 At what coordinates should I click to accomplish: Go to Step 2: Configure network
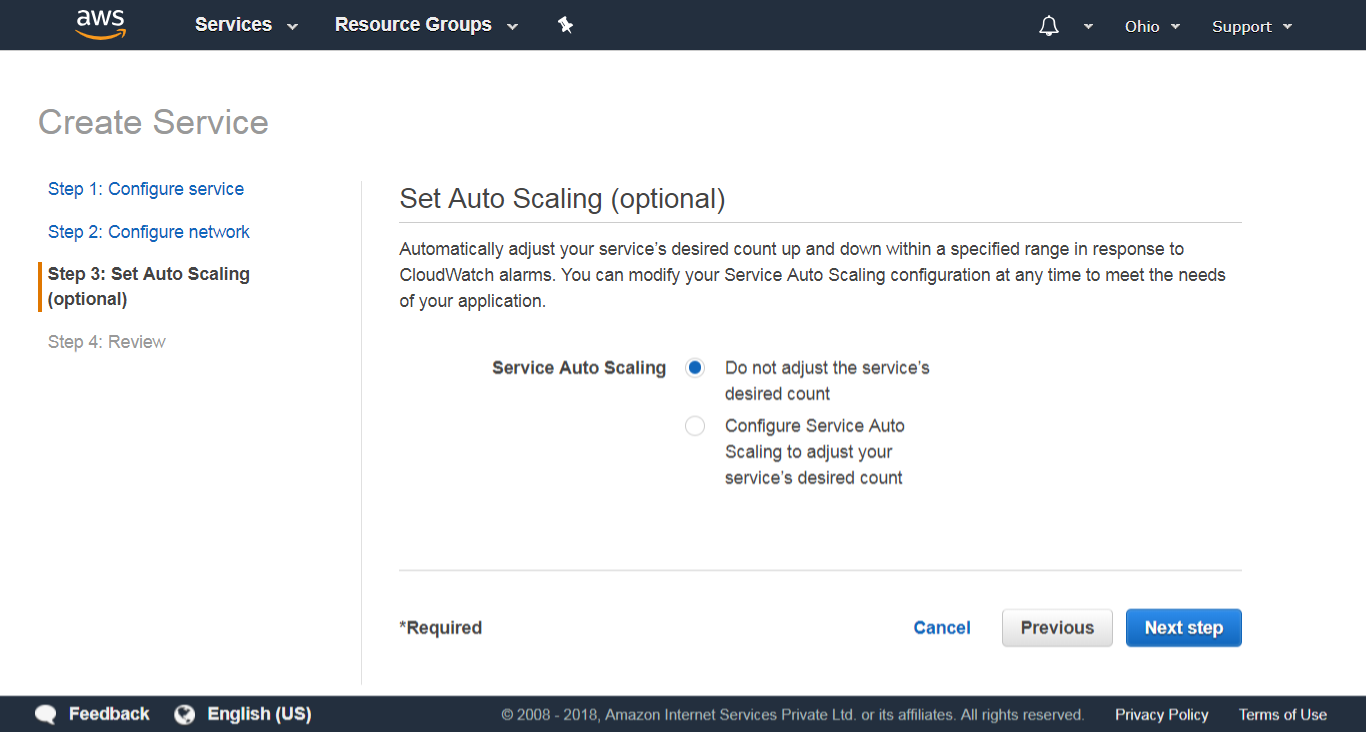[x=149, y=232]
